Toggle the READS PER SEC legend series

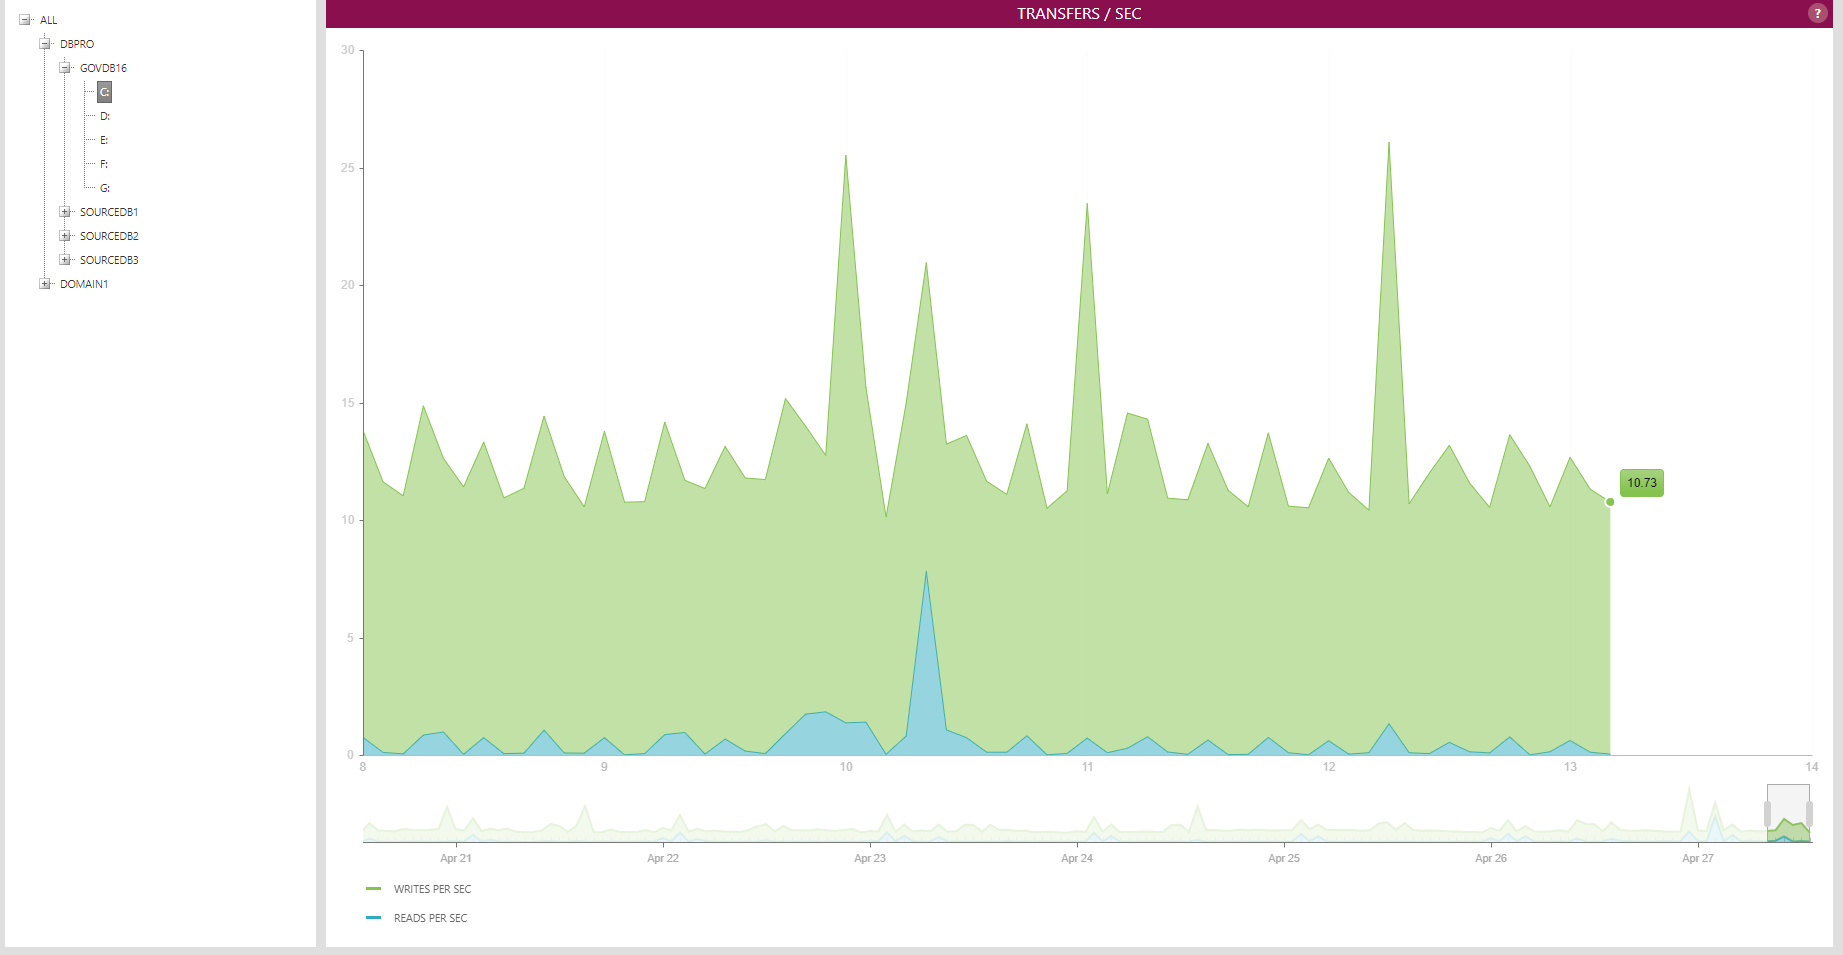point(429,918)
